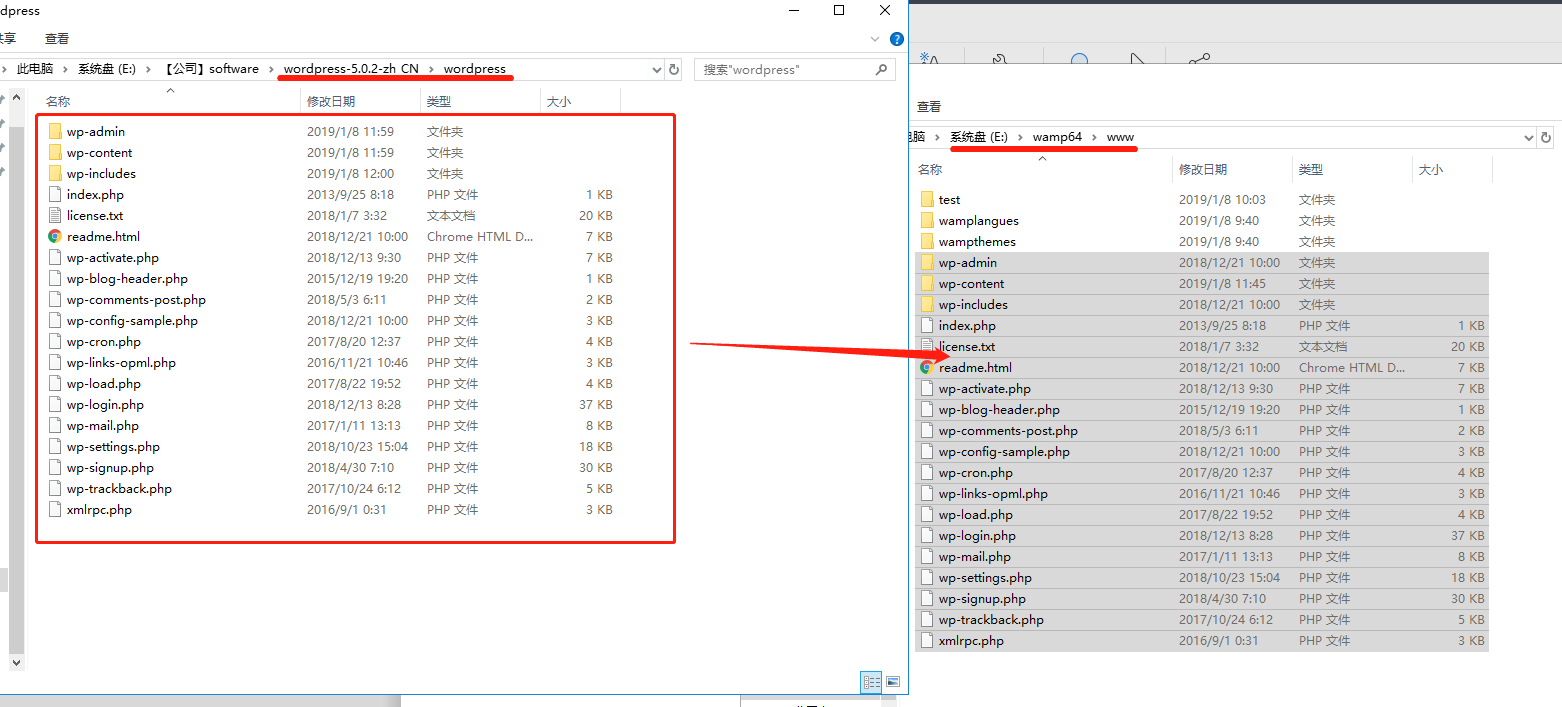Screen dimensions: 1562x707
Task: Select wp-content folder name in www window
Action: click(x=971, y=283)
